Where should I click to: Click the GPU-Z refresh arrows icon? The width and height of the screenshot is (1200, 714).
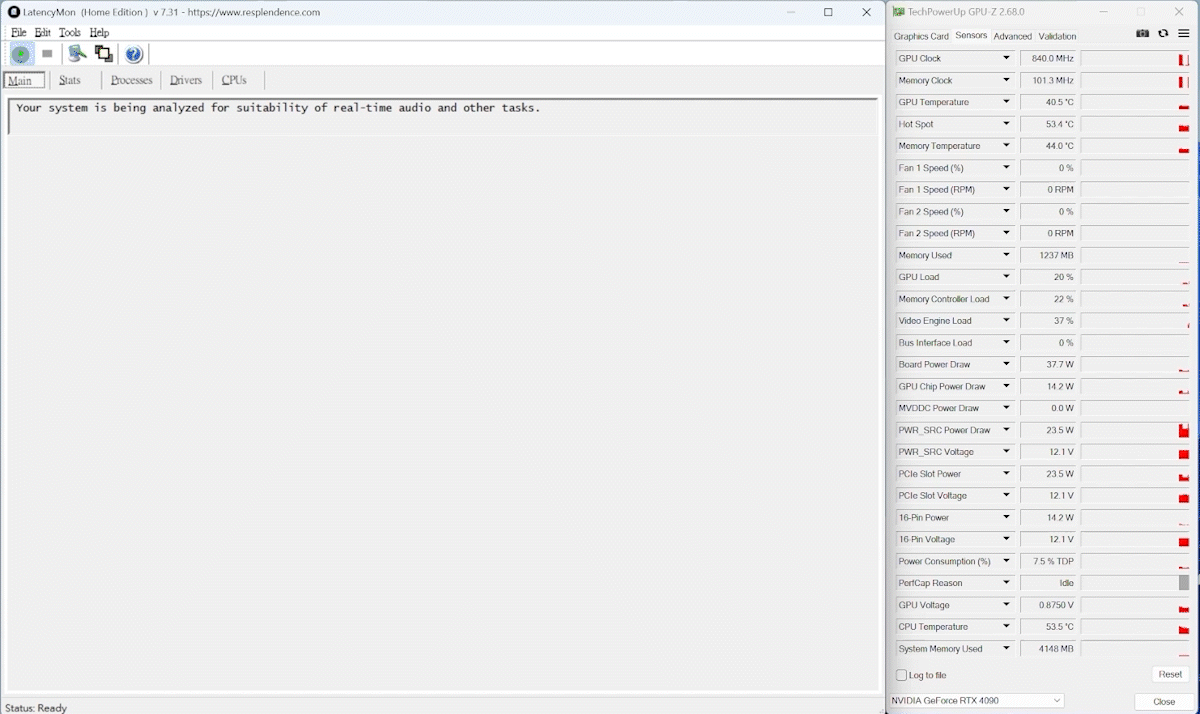tap(1163, 34)
